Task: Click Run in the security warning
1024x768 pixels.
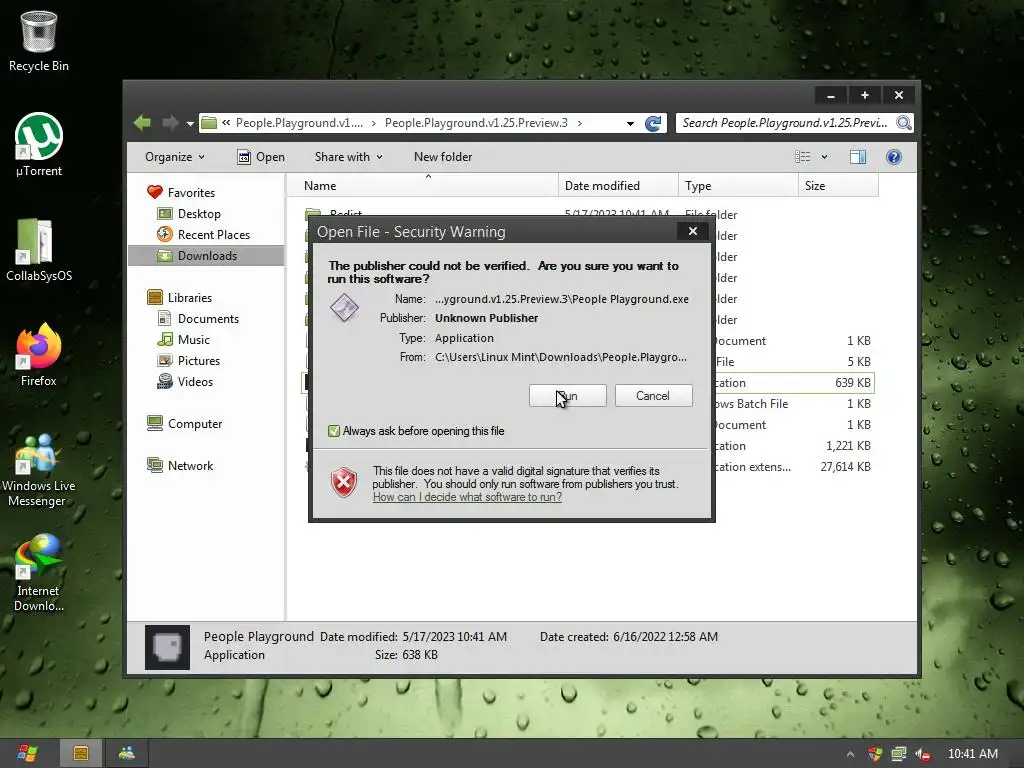Action: coord(568,396)
